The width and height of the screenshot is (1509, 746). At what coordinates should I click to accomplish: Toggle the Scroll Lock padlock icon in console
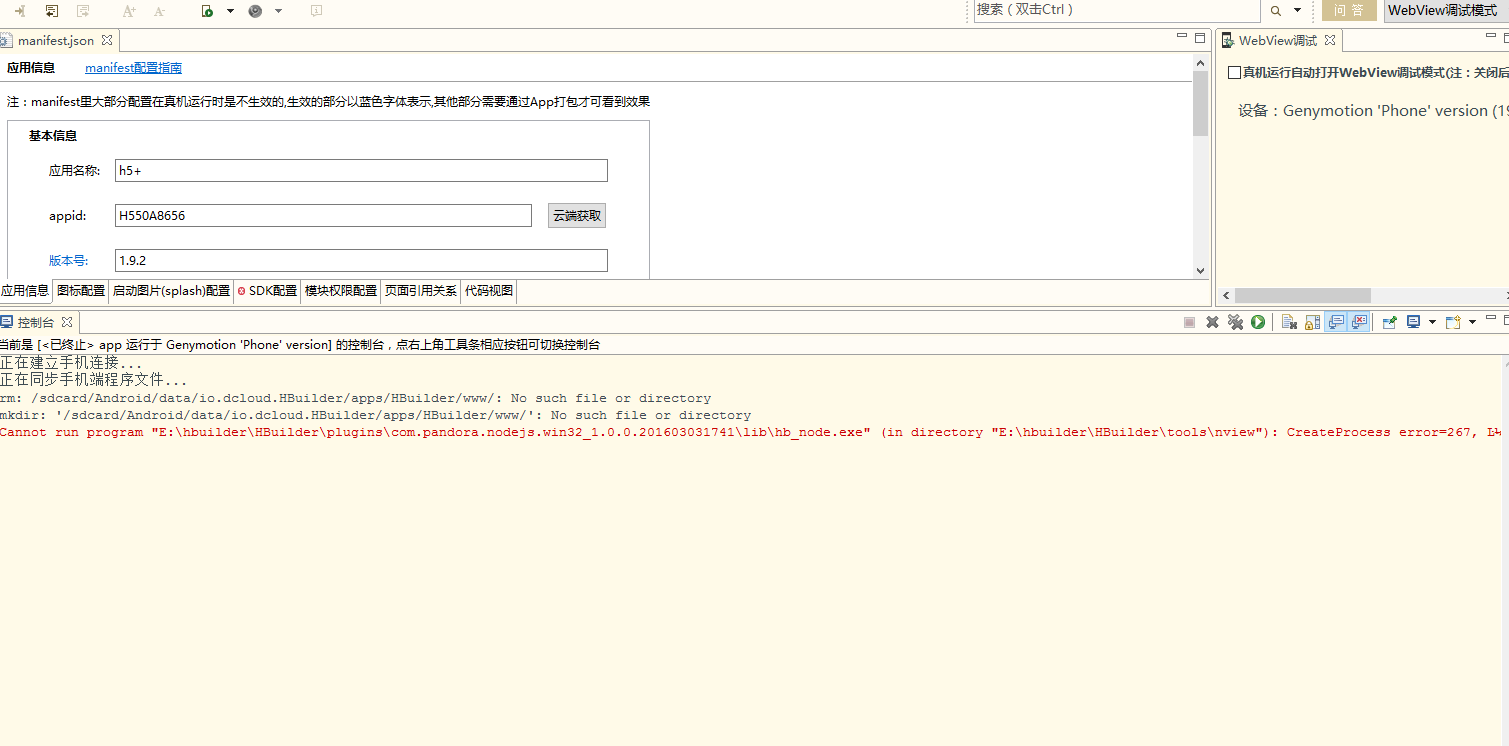click(1312, 322)
